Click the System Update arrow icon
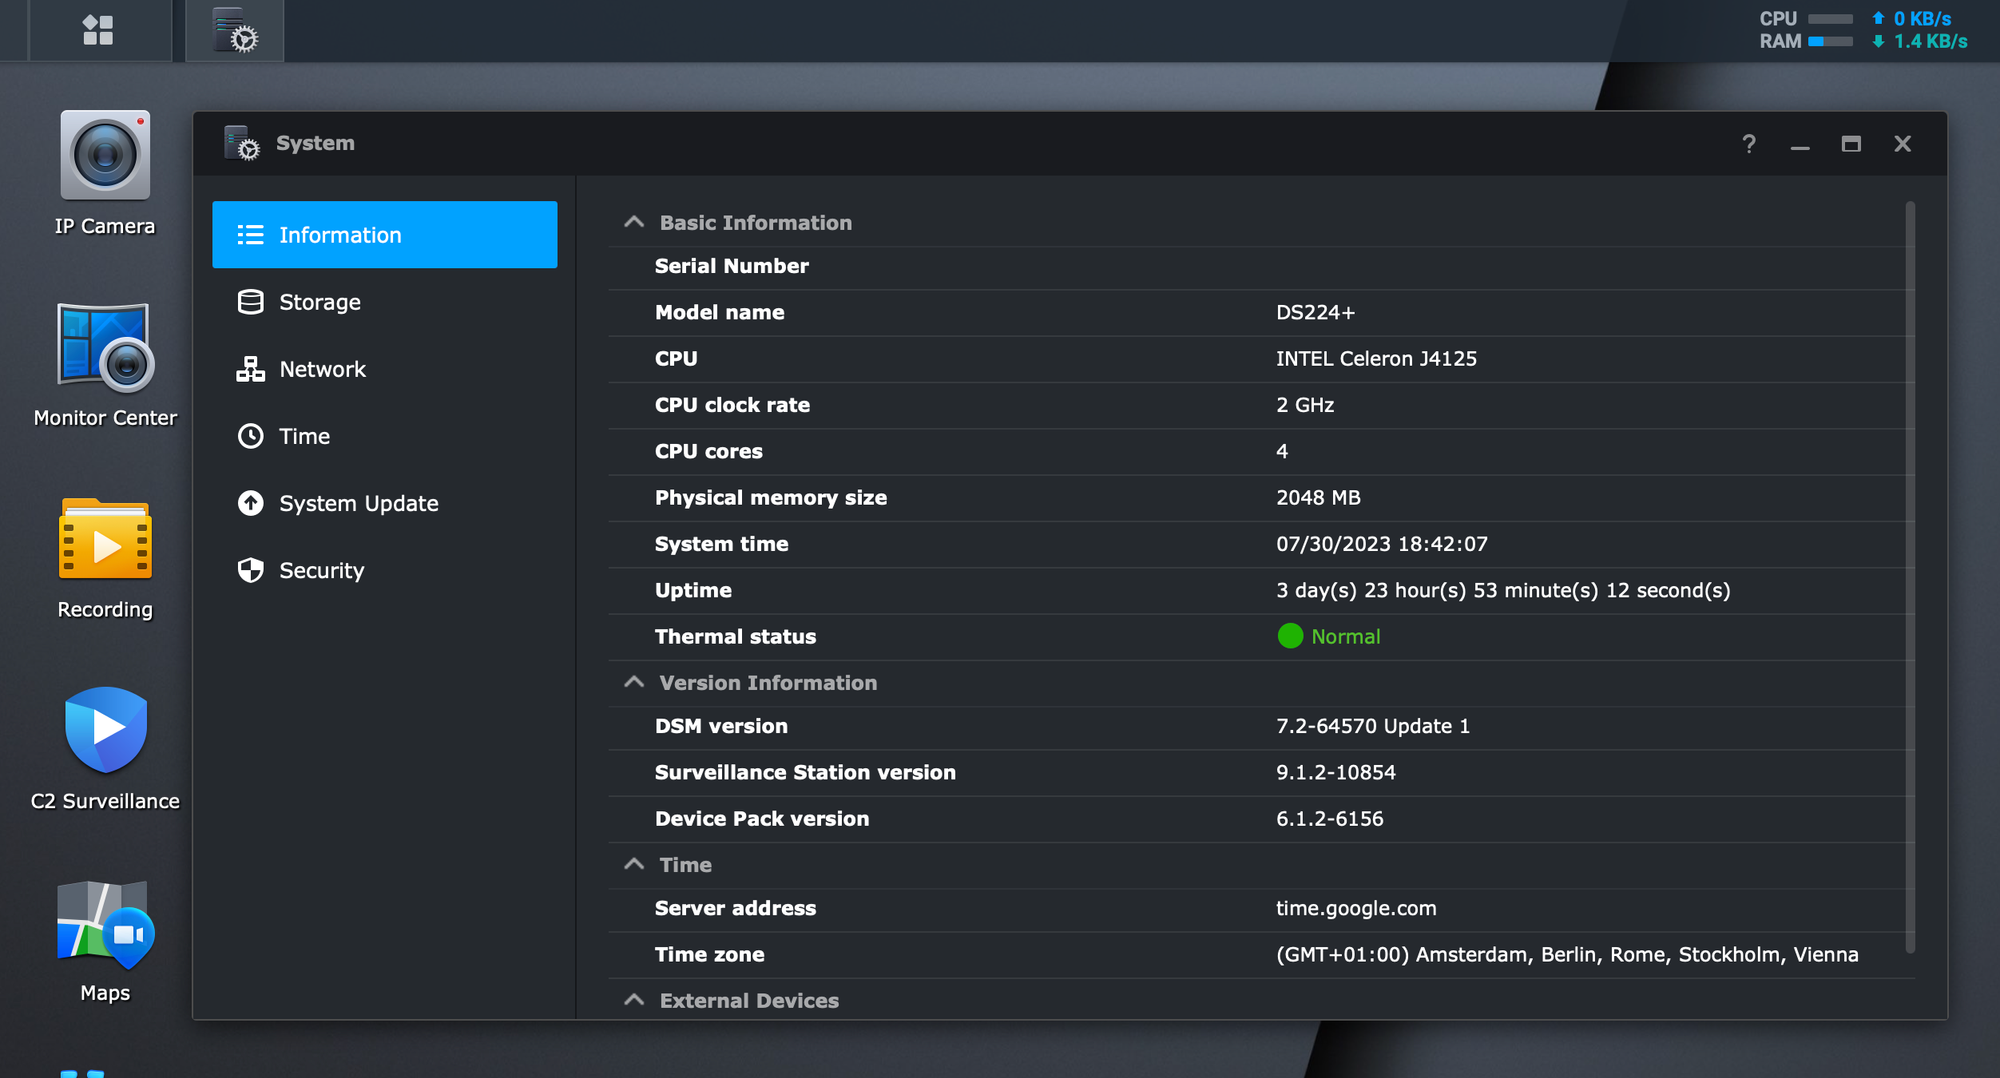 coord(250,503)
